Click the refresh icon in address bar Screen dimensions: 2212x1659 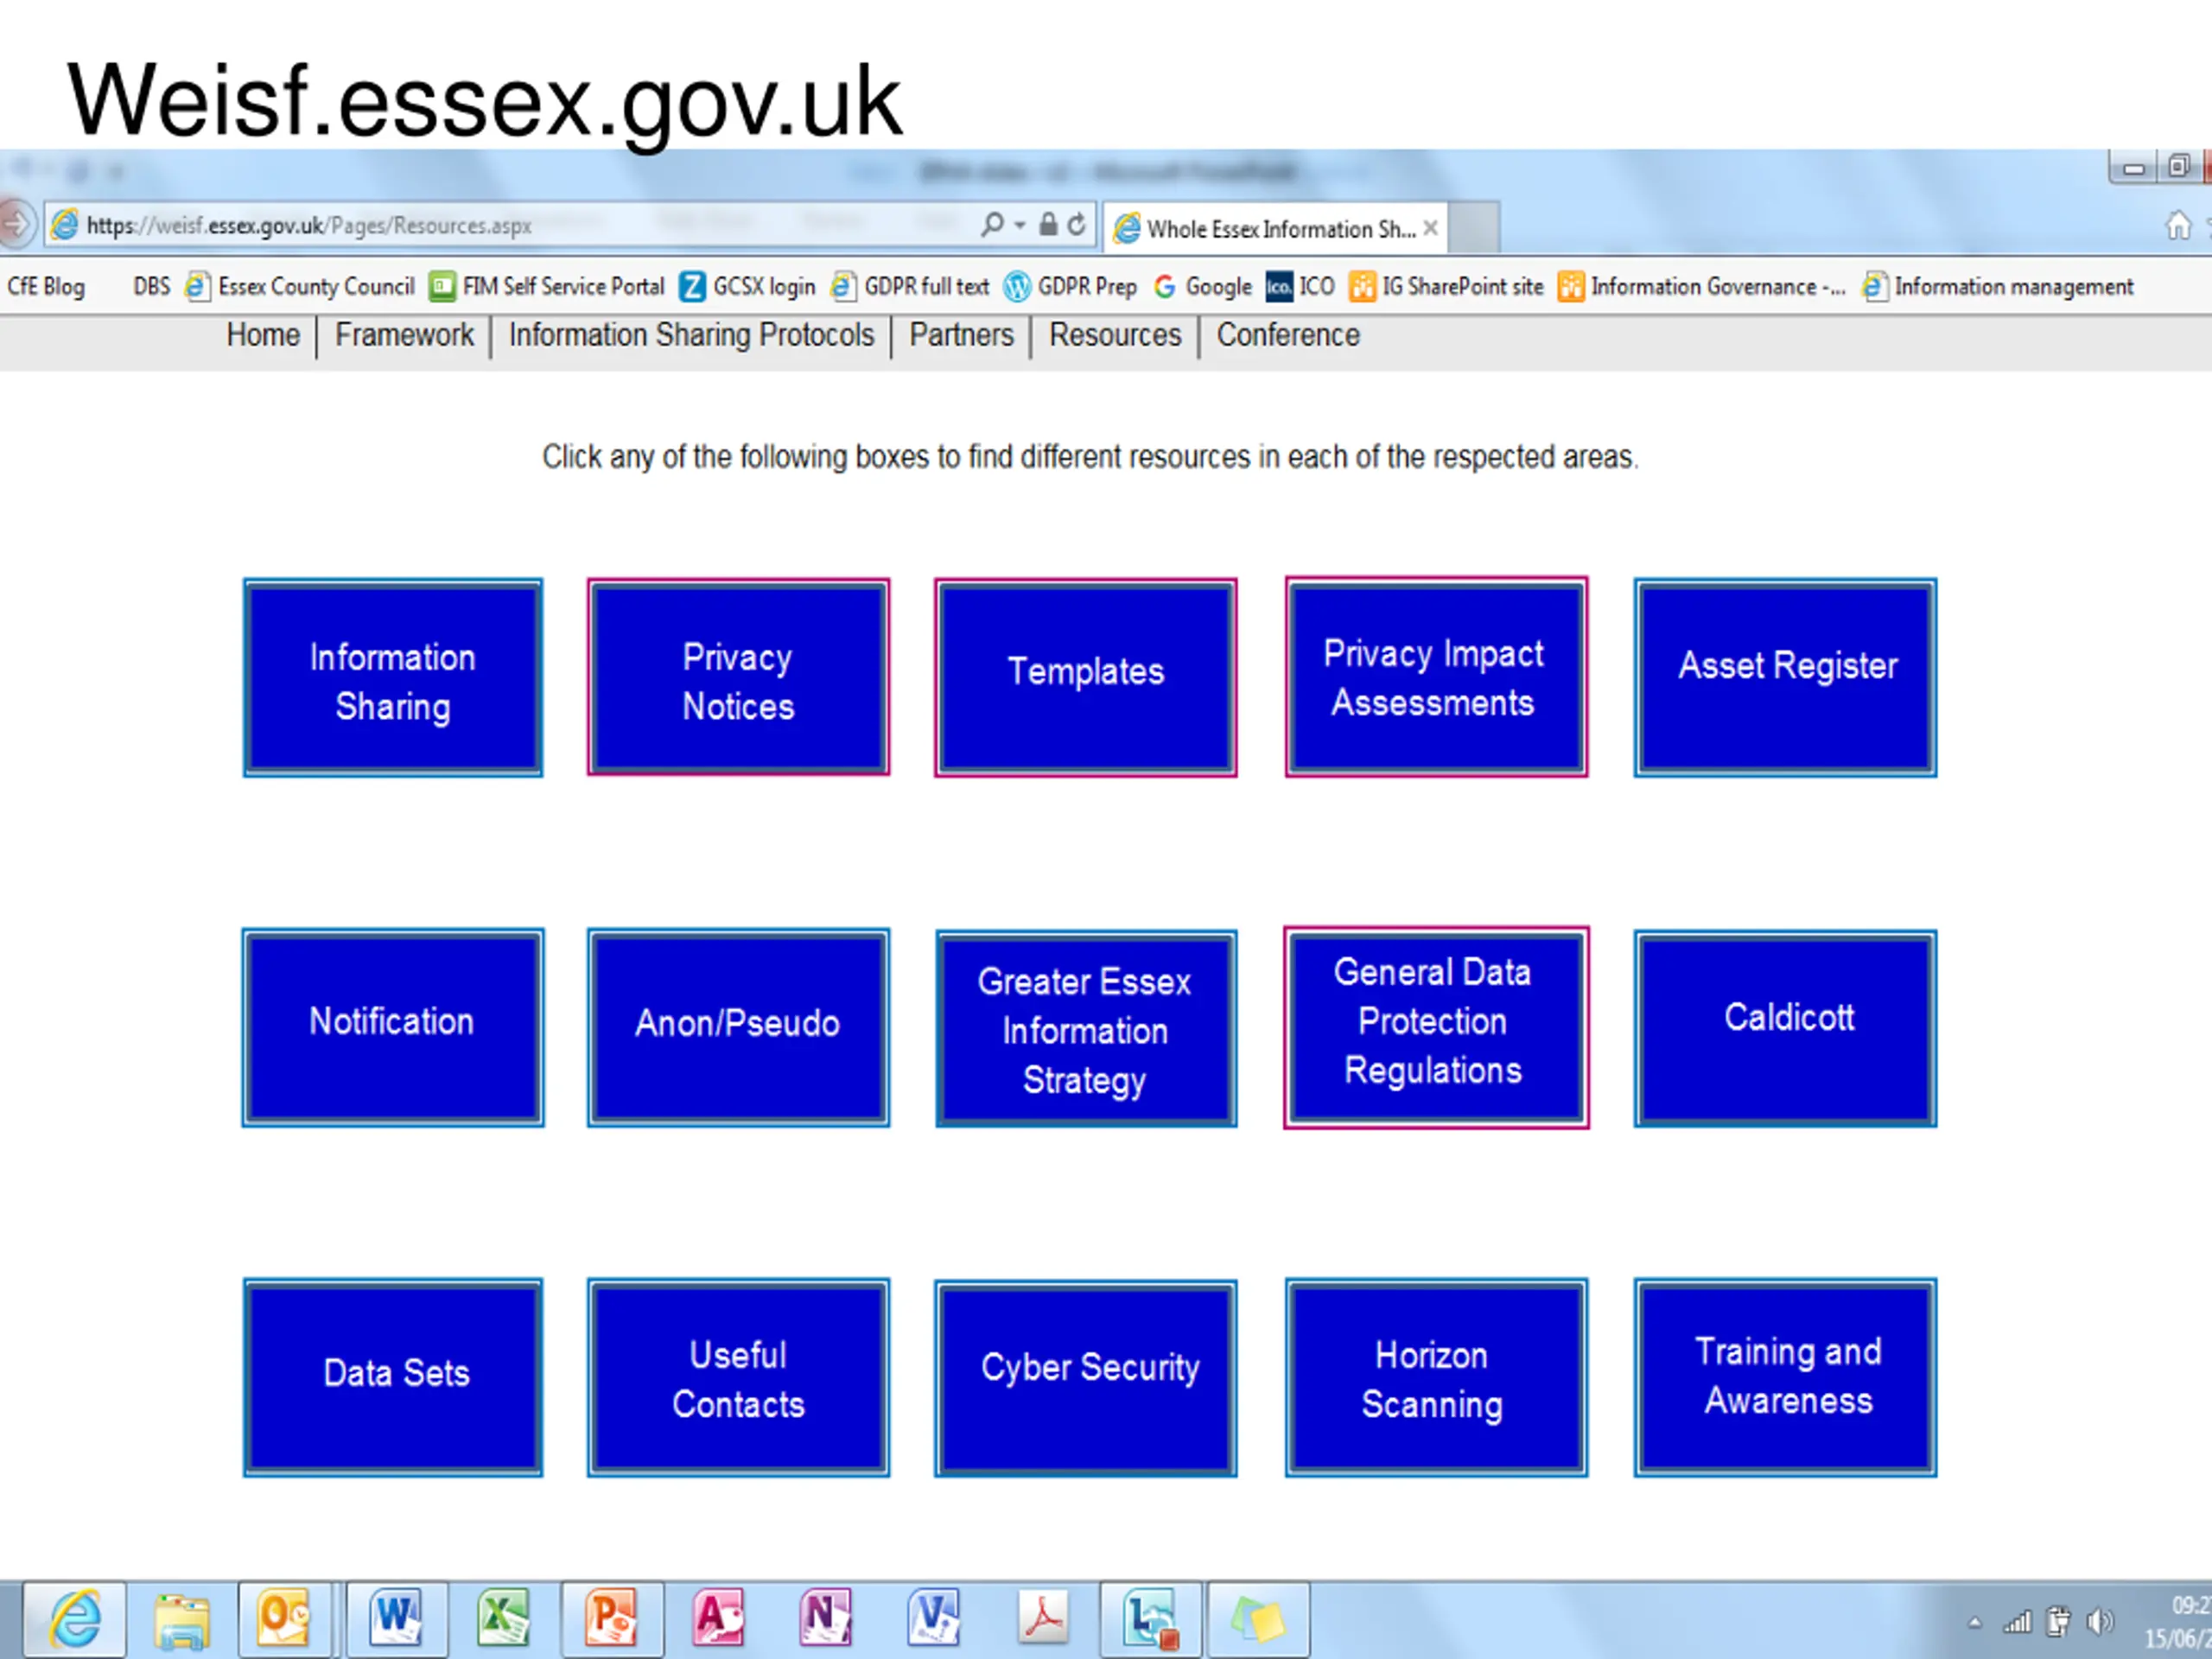(1076, 225)
